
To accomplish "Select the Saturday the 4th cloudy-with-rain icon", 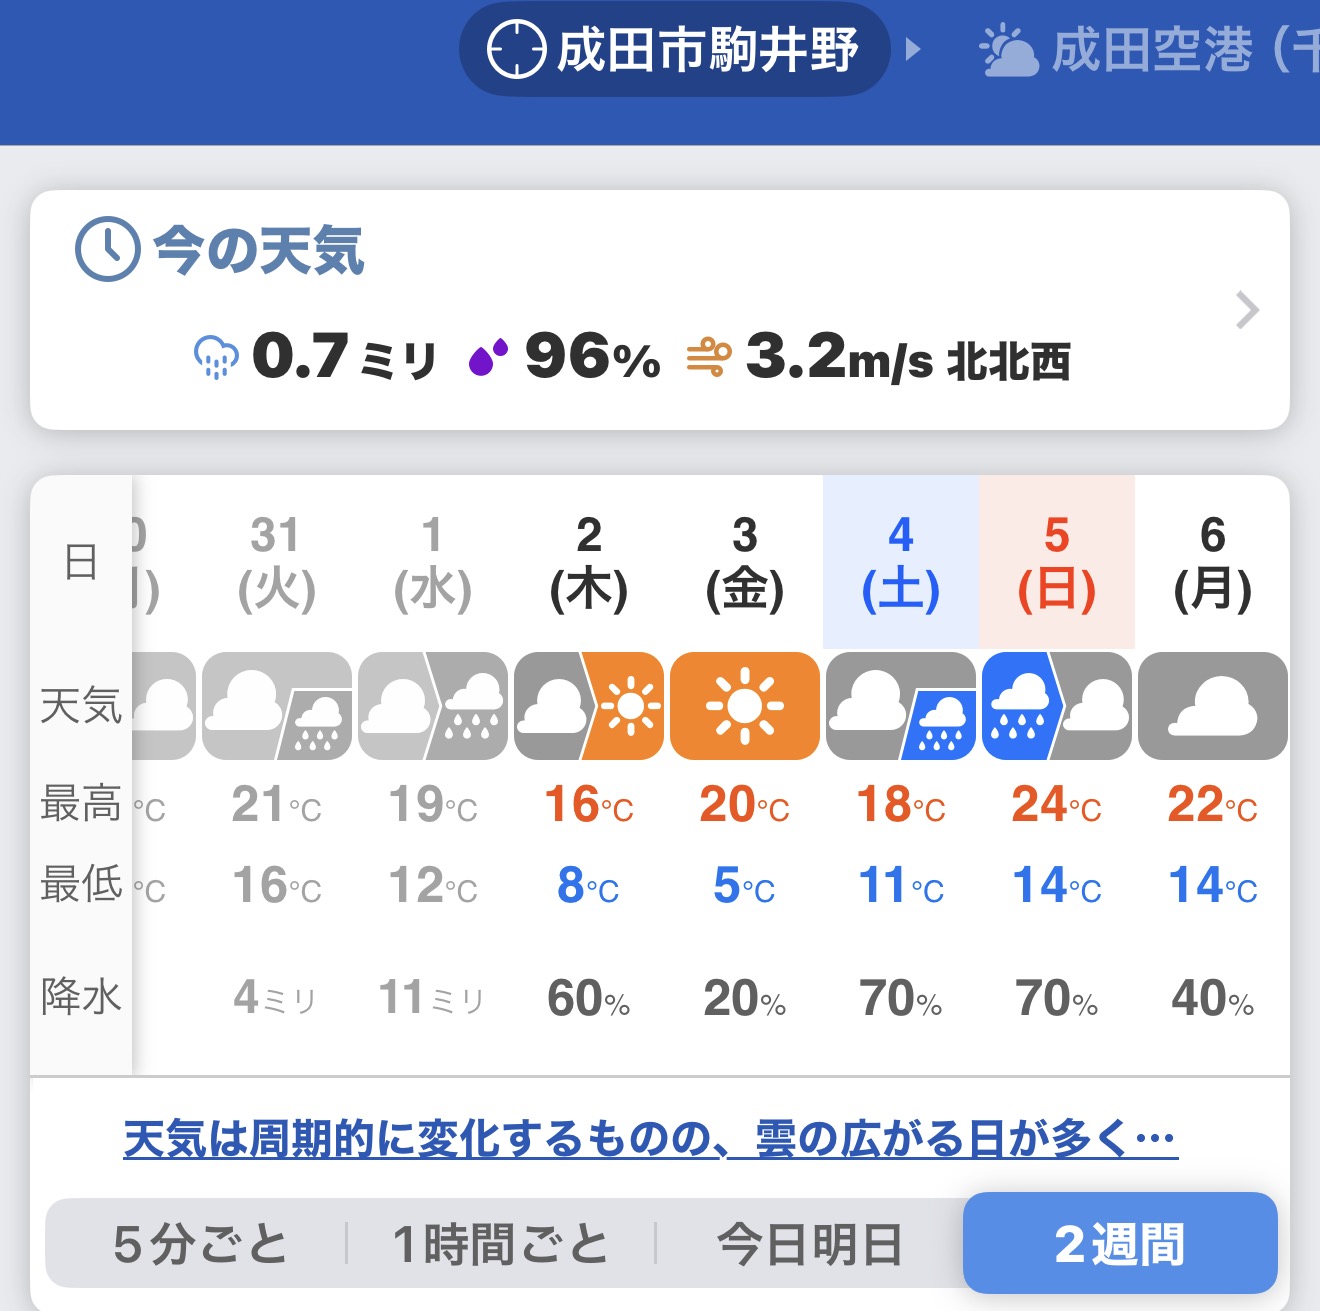I will point(901,706).
